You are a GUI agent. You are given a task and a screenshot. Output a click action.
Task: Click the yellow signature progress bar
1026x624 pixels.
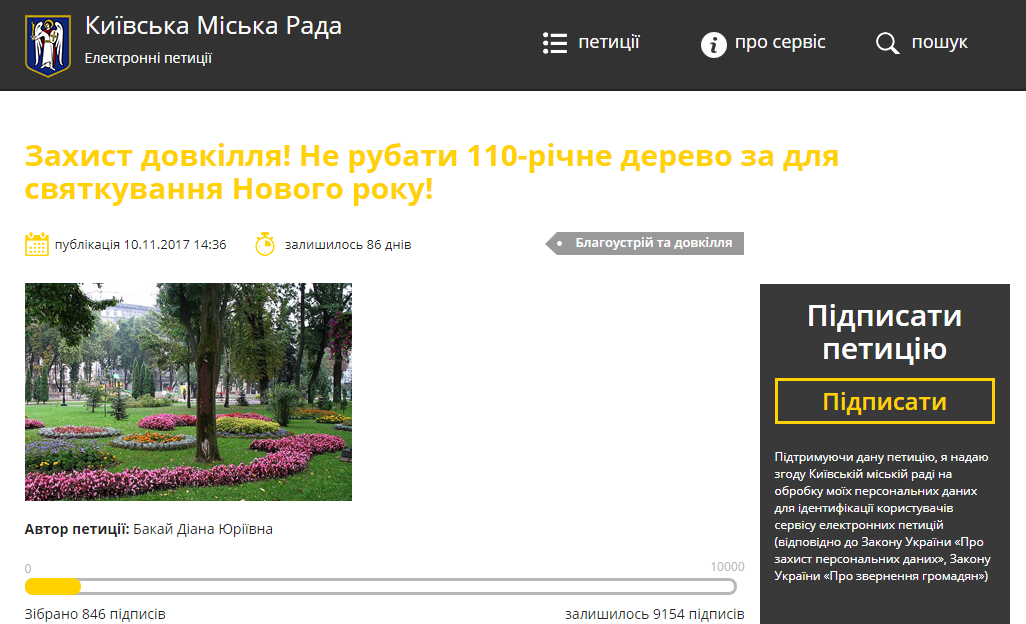click(52, 586)
